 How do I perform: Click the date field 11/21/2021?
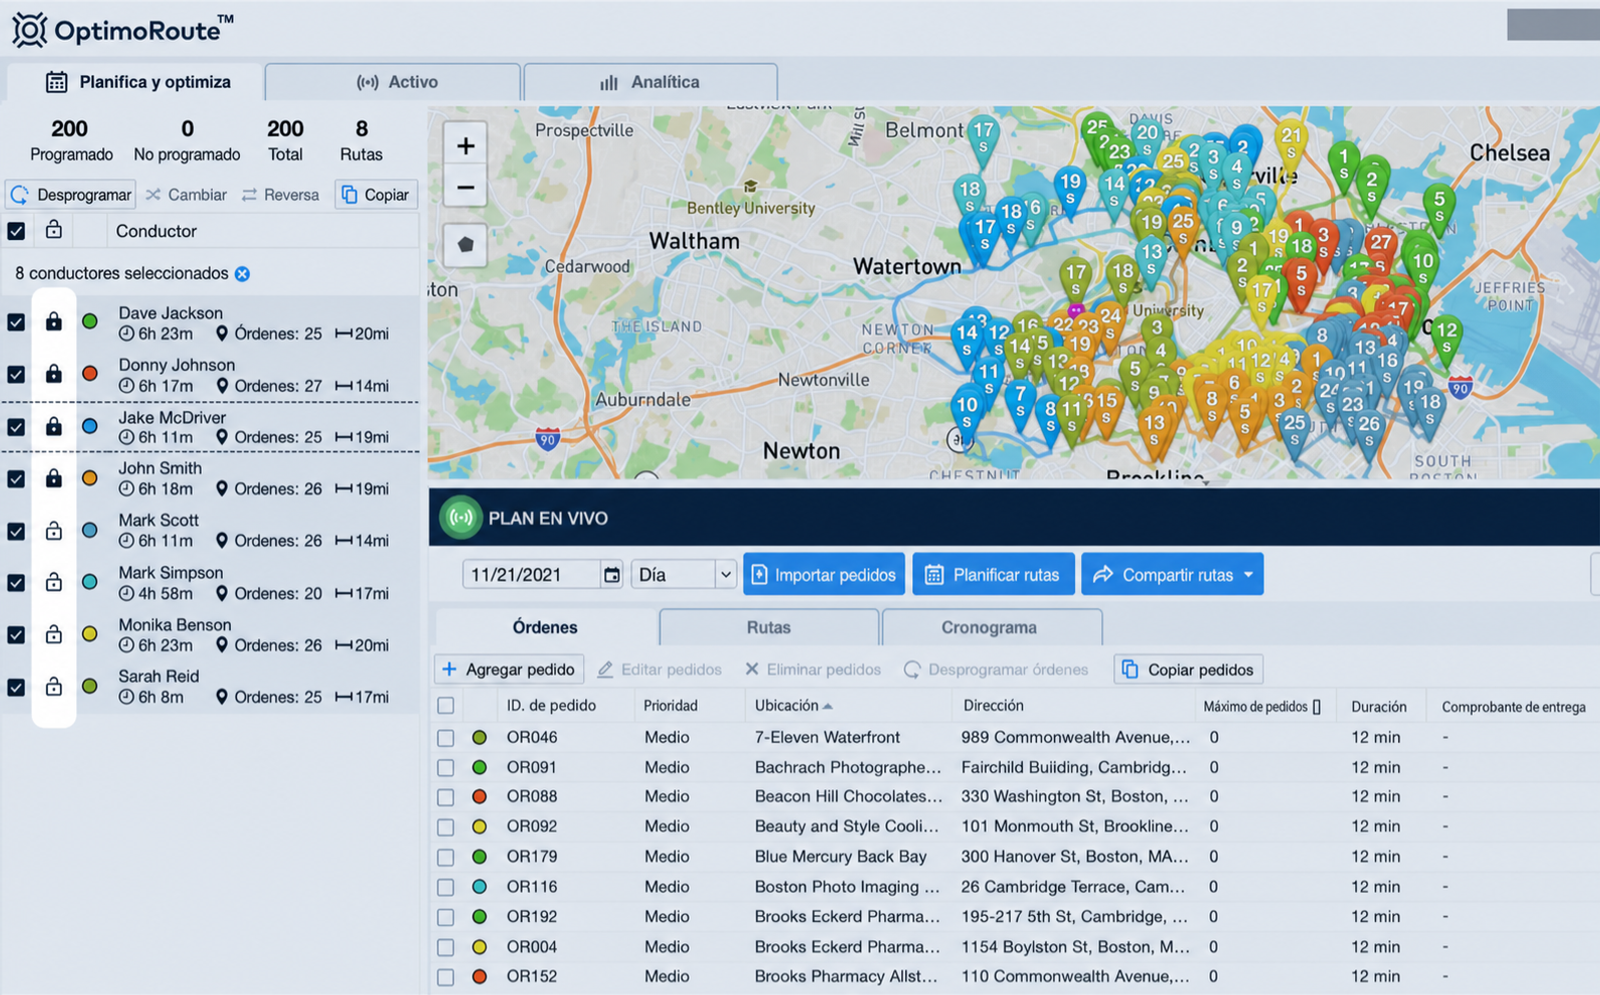click(x=532, y=575)
